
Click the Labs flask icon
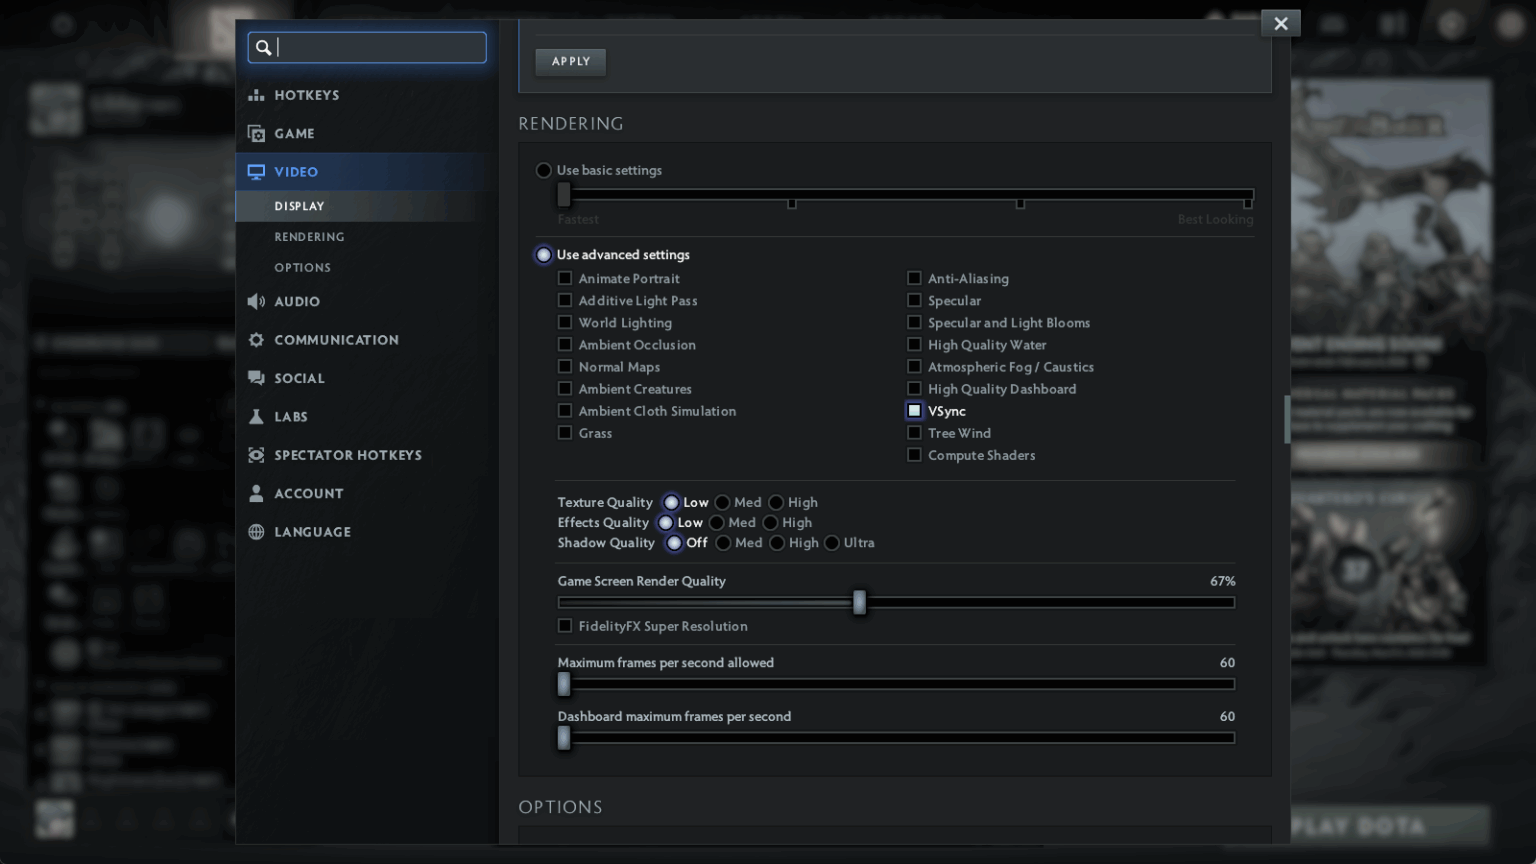(x=256, y=417)
